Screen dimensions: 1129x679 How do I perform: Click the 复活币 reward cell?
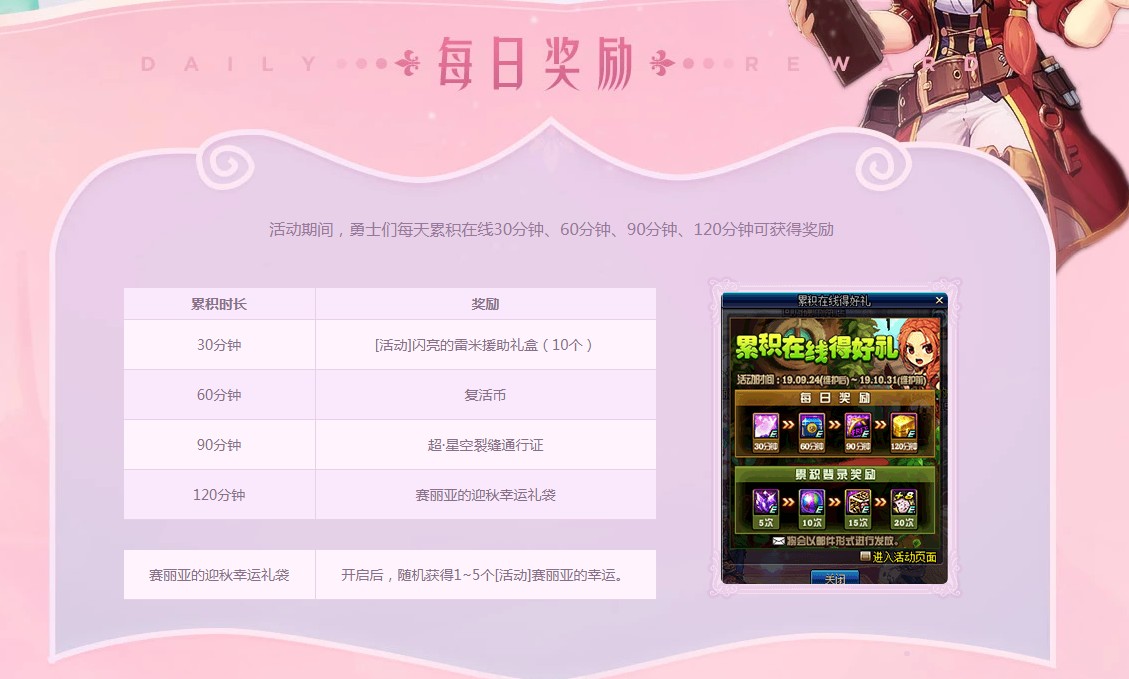coord(485,395)
